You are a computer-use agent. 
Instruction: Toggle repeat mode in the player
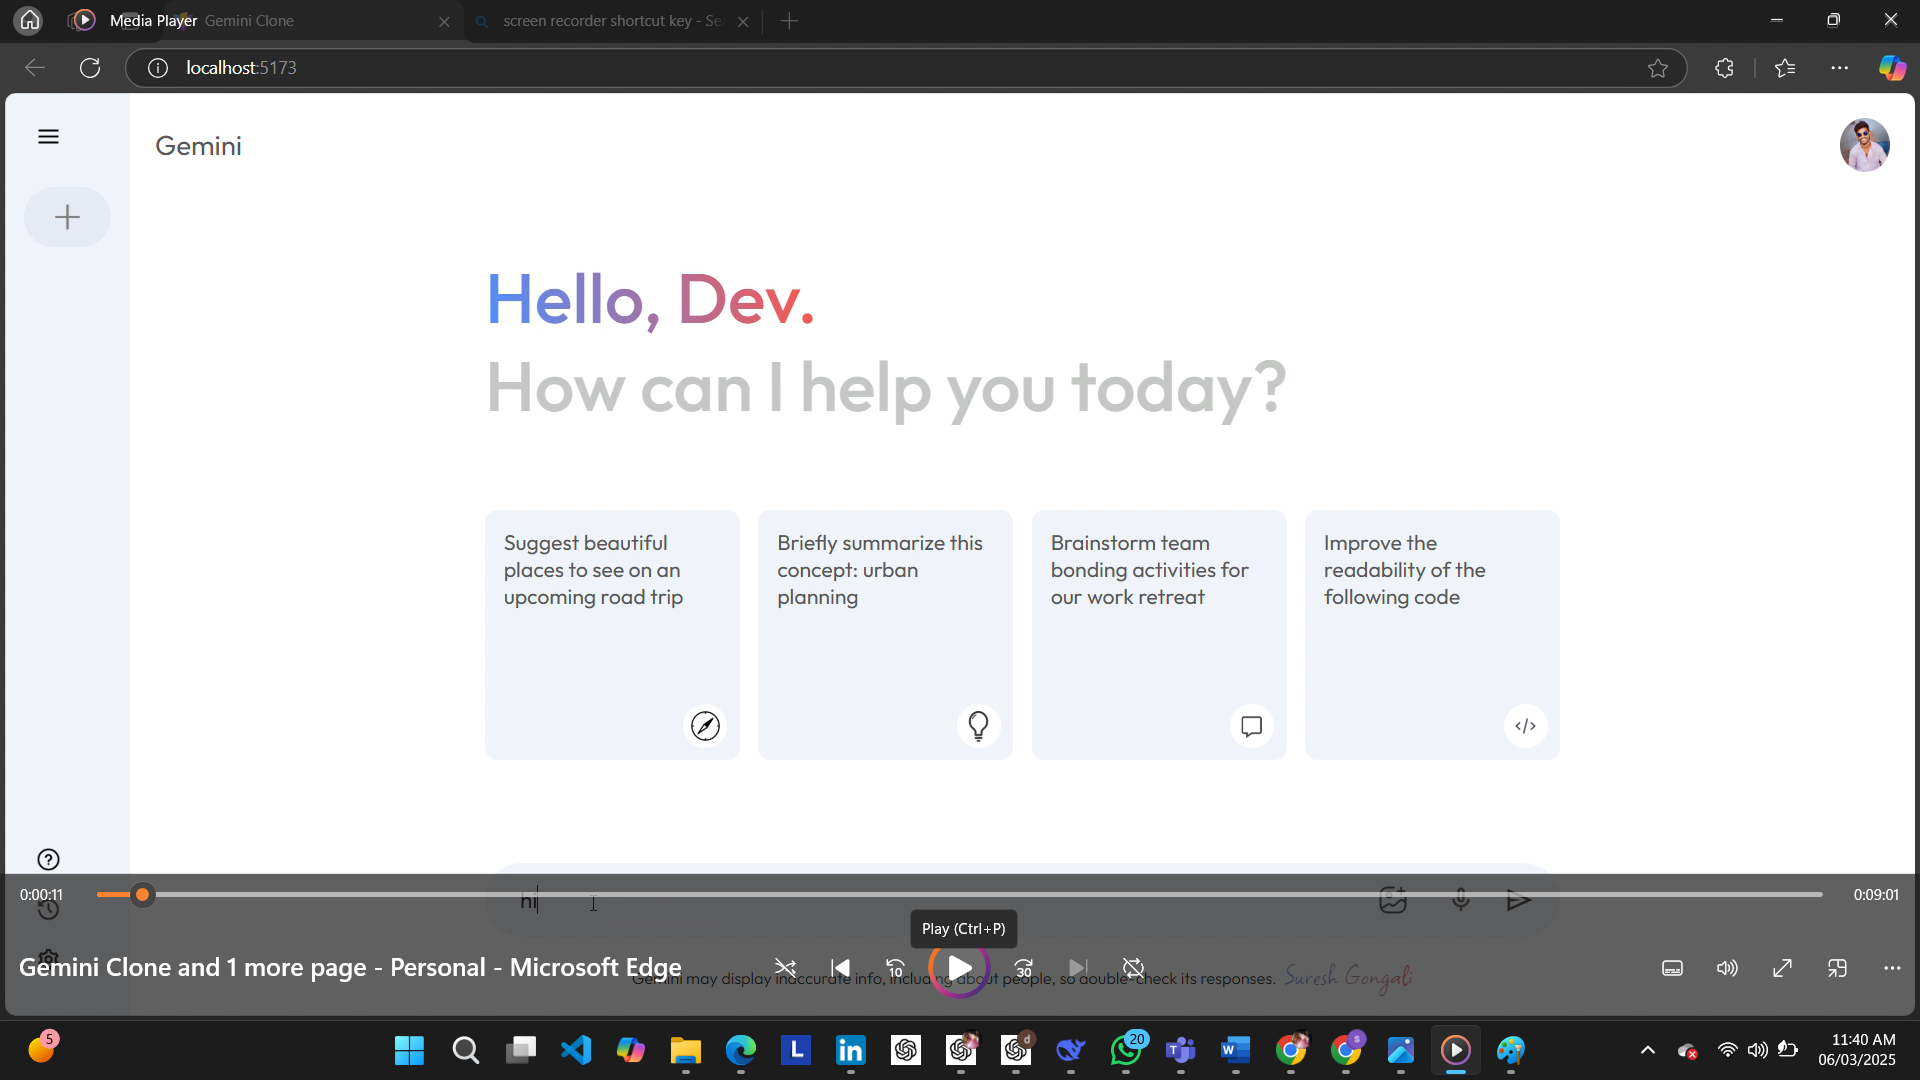point(1133,968)
